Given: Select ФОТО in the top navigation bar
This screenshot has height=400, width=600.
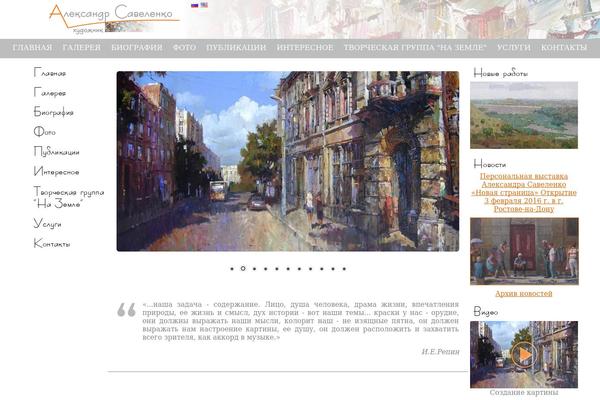Looking at the screenshot, I should click(184, 48).
